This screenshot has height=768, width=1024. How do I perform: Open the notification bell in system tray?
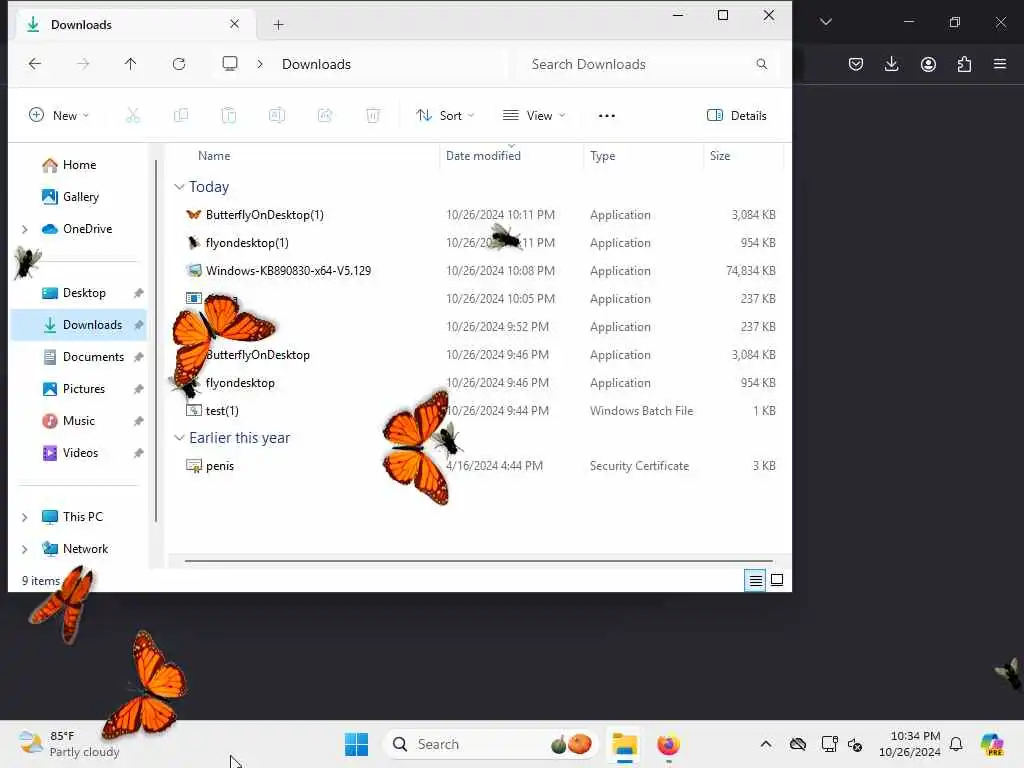956,744
